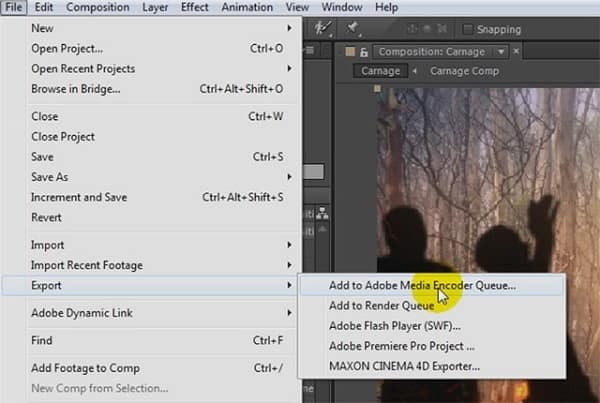Click the local axis mode icon
Image resolution: width=600 pixels, height=403 pixels.
(x=412, y=29)
